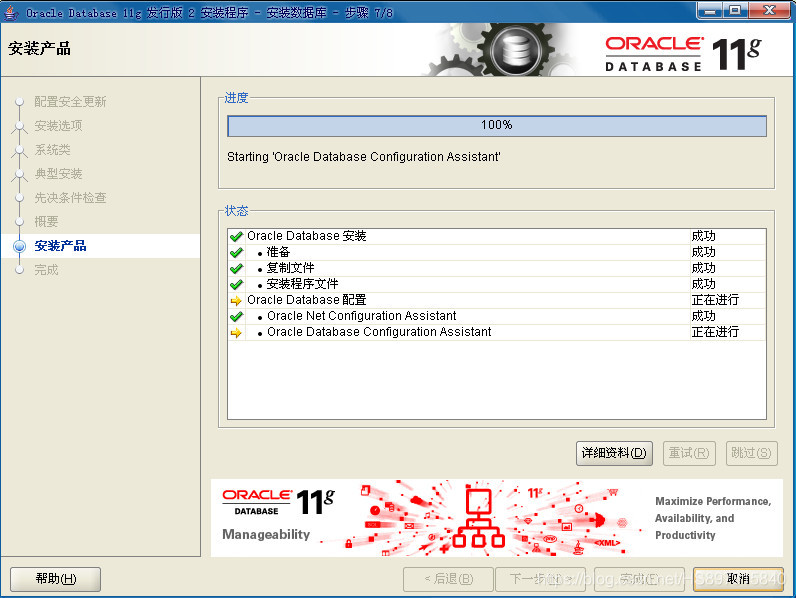Viewport: 796px width, 598px height.
Task: Click green checkmark beside 准备
Action: point(236,252)
